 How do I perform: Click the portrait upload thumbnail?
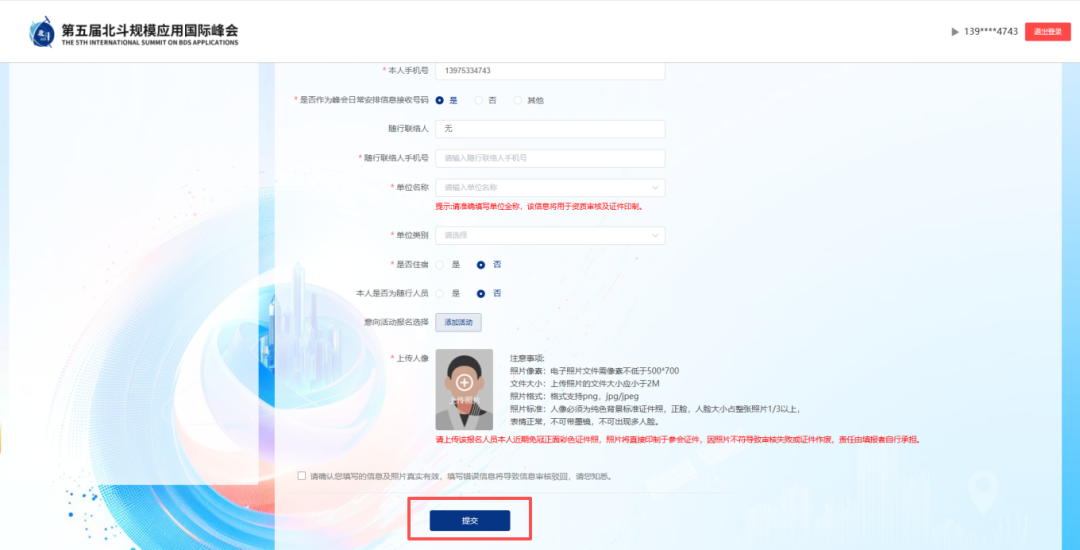point(464,390)
